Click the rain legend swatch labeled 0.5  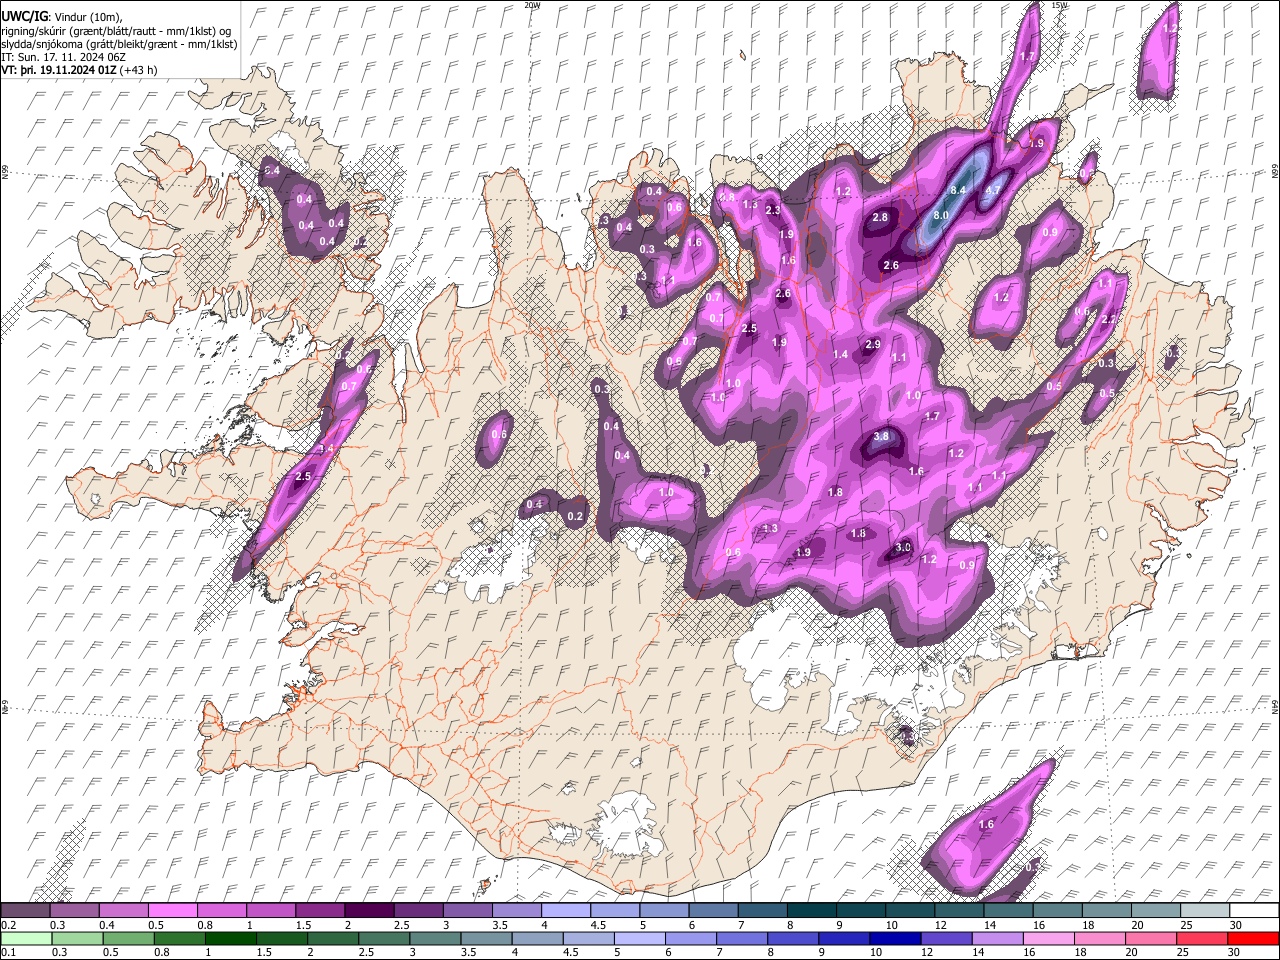128,938
